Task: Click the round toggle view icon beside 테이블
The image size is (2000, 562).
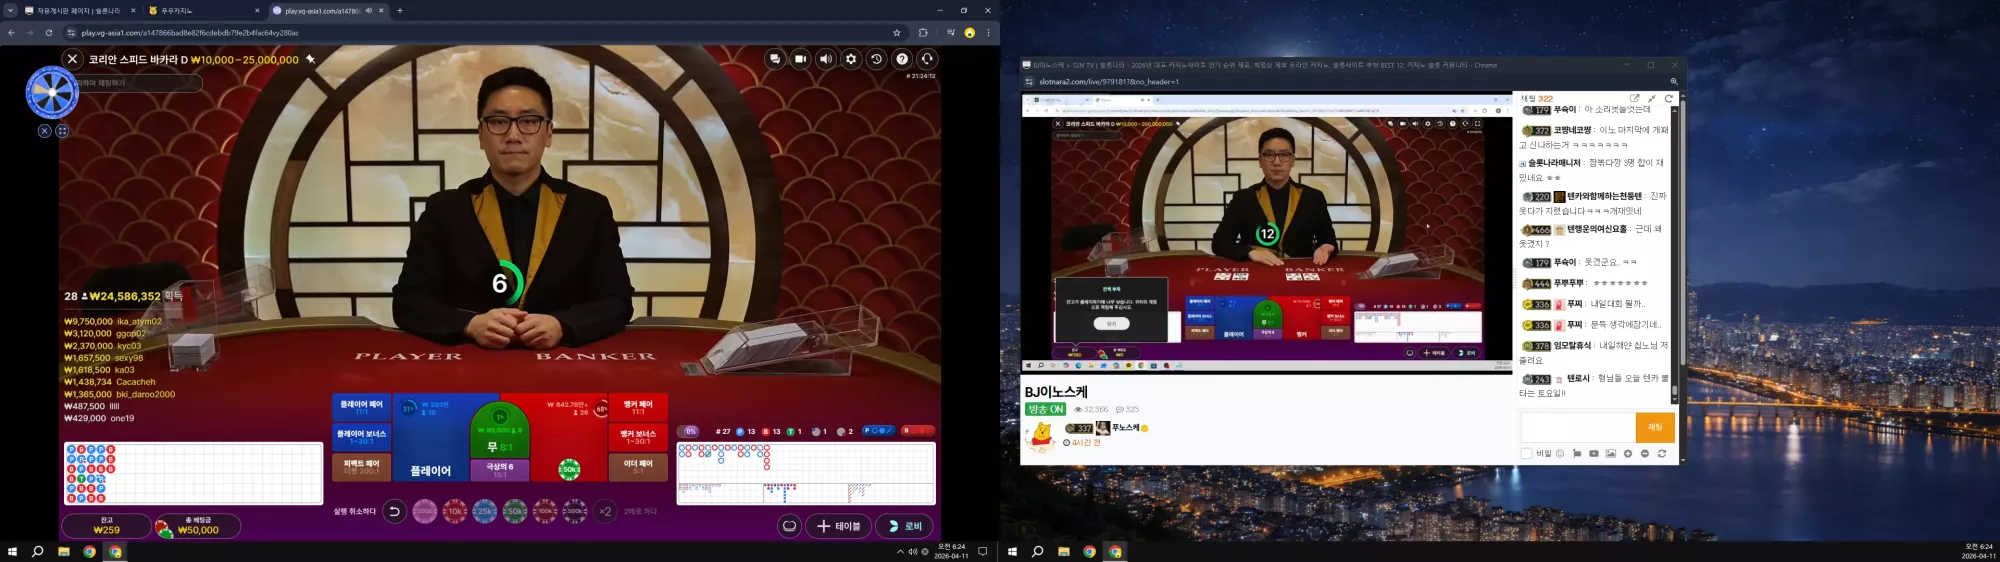Action: tap(790, 526)
